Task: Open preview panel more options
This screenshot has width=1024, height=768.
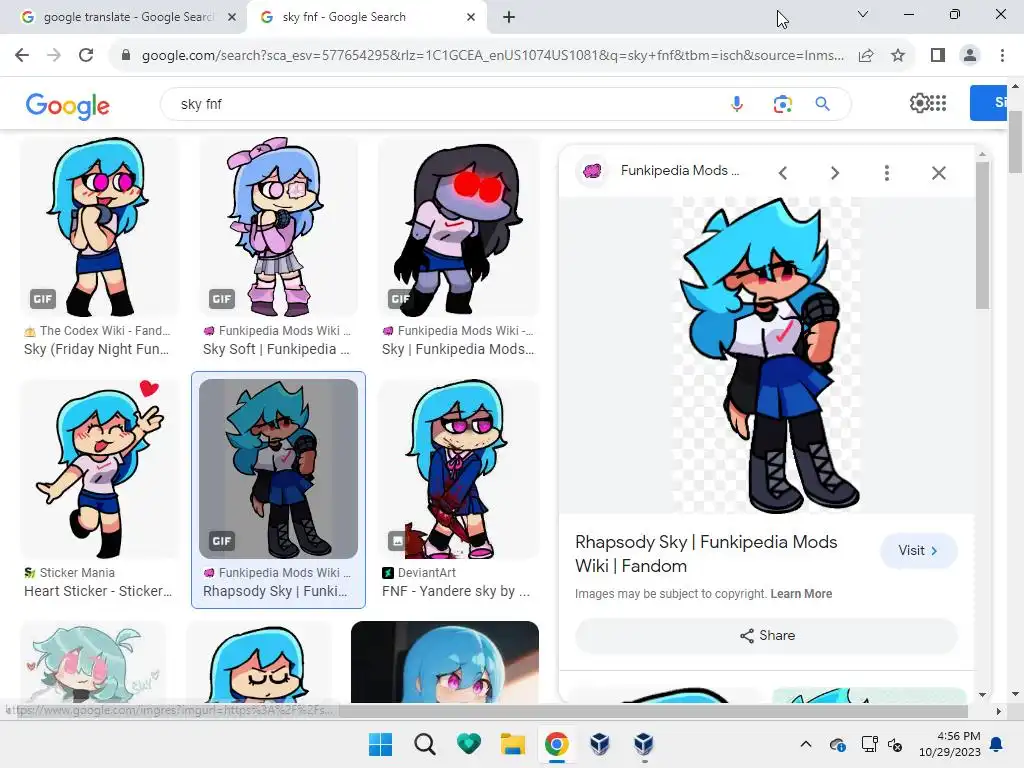Action: (886, 173)
